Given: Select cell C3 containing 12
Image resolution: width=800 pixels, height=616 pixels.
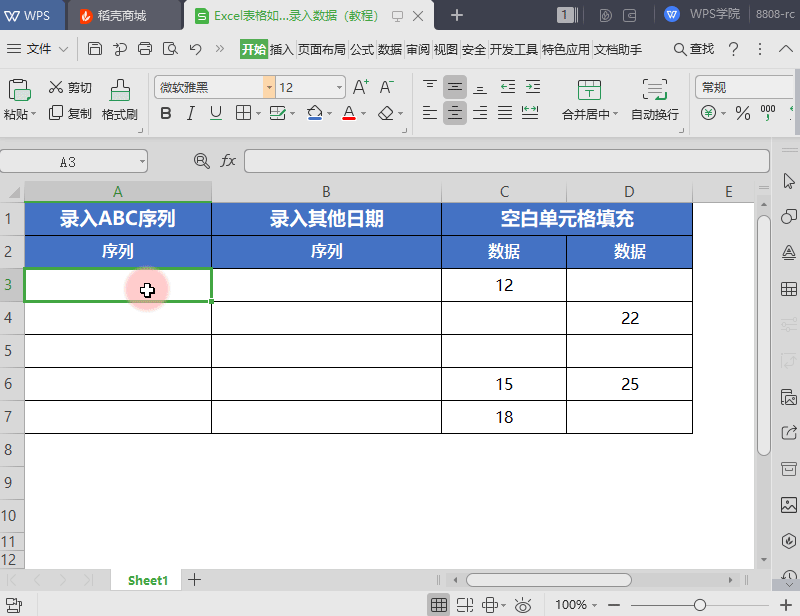Looking at the screenshot, I should [504, 285].
